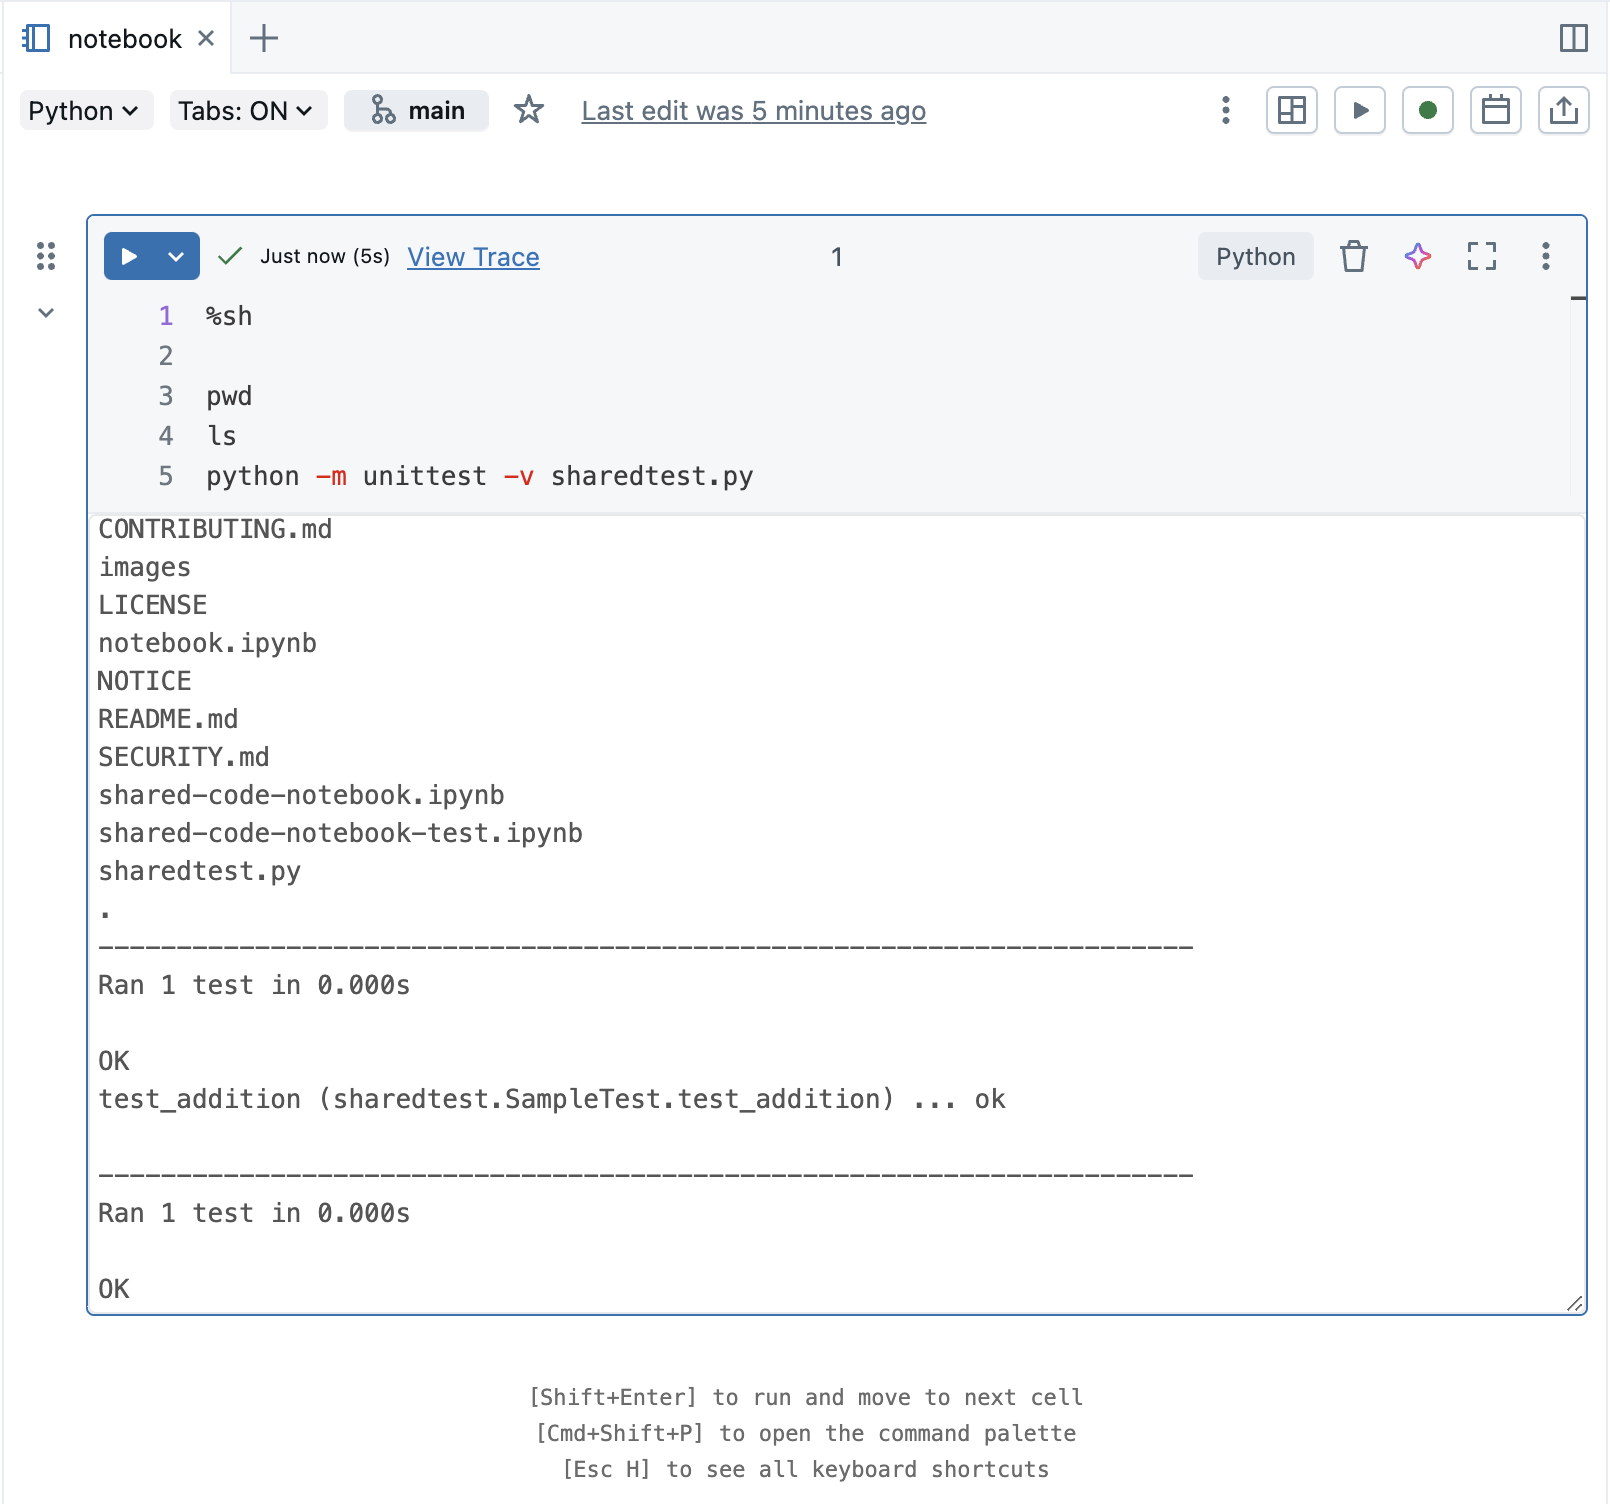Open the Python language selector dropdown
The height and width of the screenshot is (1504, 1610).
click(x=86, y=110)
